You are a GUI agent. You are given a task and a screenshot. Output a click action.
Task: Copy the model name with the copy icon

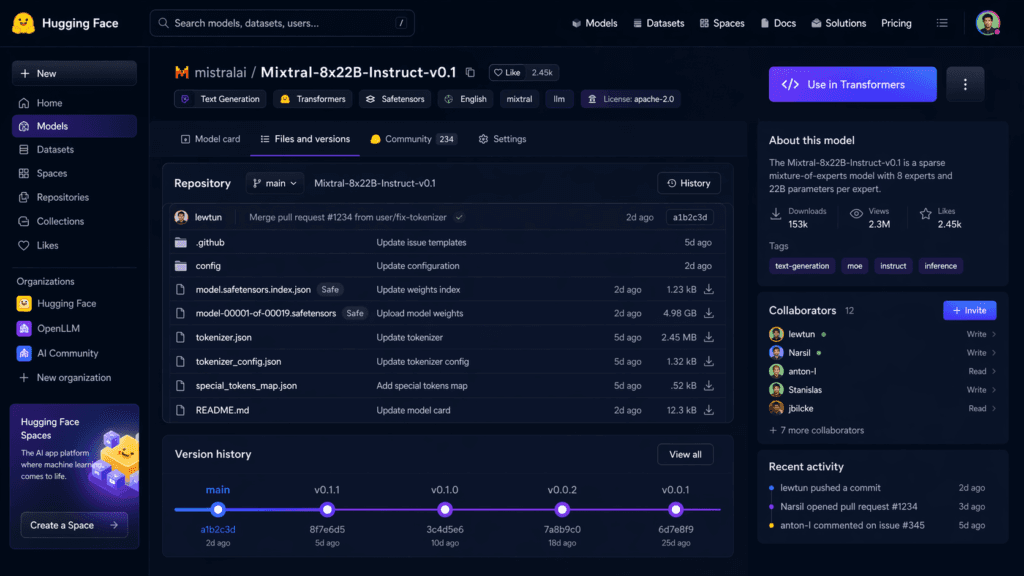coord(470,72)
